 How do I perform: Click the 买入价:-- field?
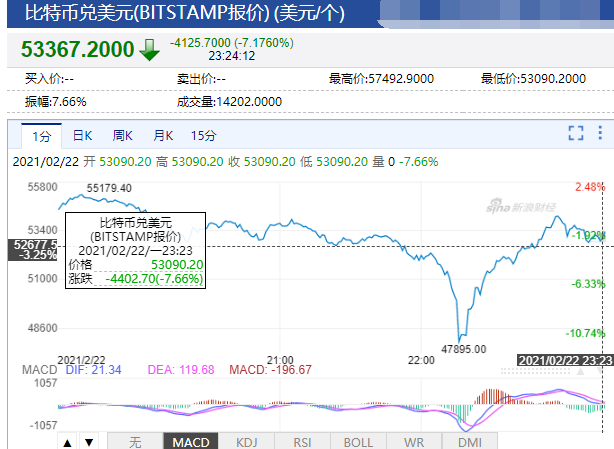point(49,79)
